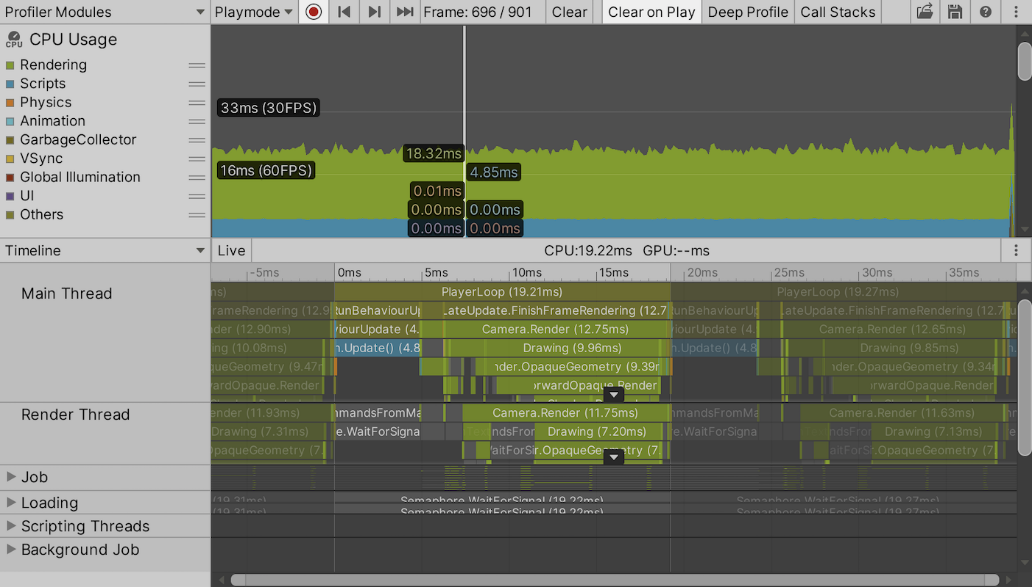Open the Playmode target dropdown
This screenshot has height=587, width=1032.
pos(253,12)
